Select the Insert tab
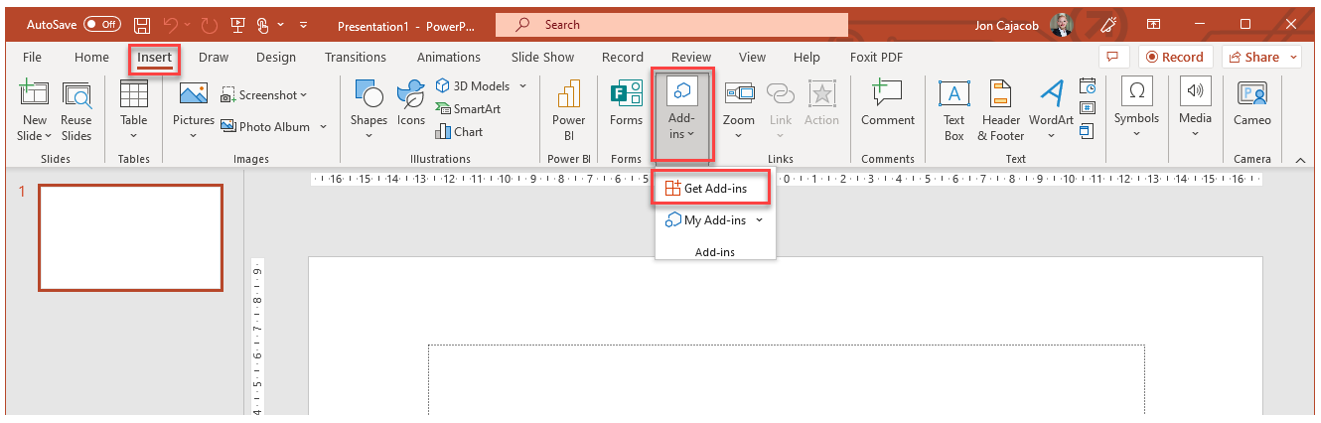Viewport: 1321px width, 423px height. tap(154, 57)
